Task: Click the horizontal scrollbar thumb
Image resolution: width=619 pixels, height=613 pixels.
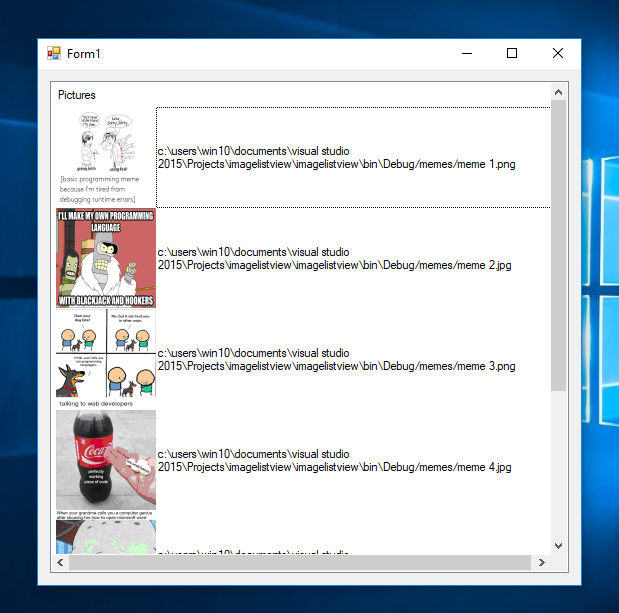Action: (x=300, y=562)
